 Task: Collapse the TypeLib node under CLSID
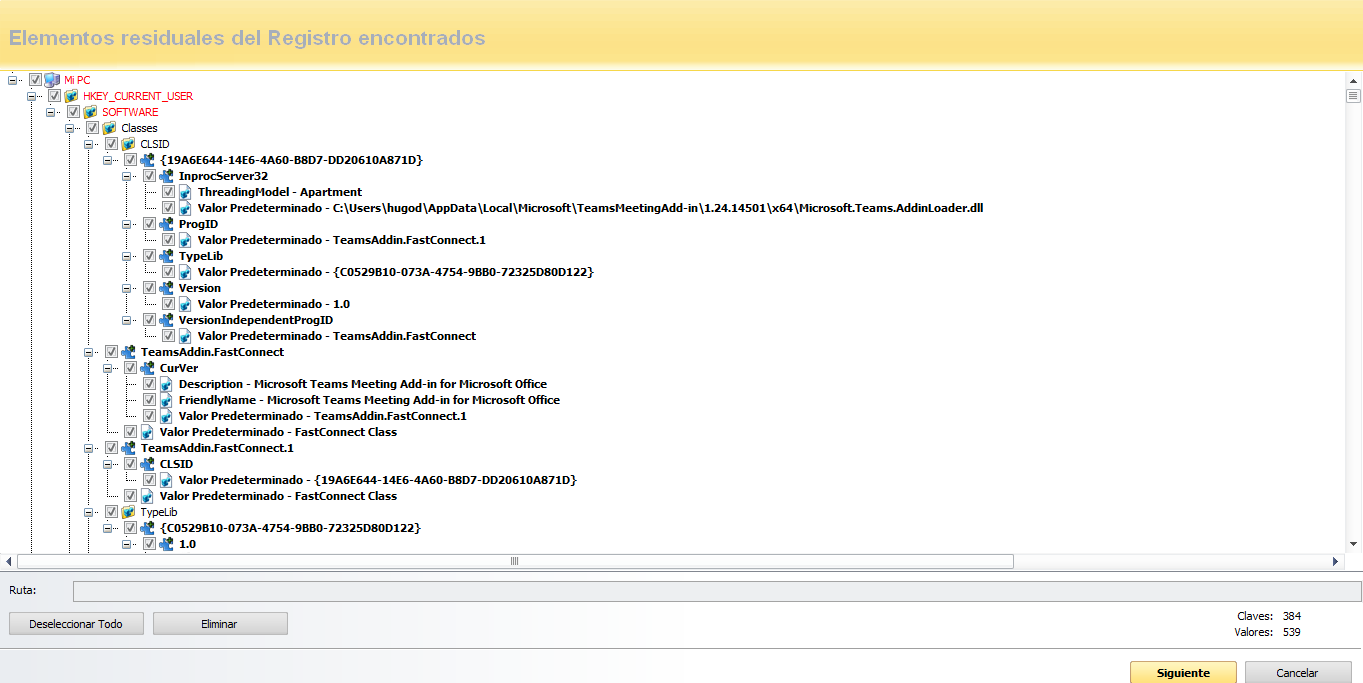[x=128, y=256]
